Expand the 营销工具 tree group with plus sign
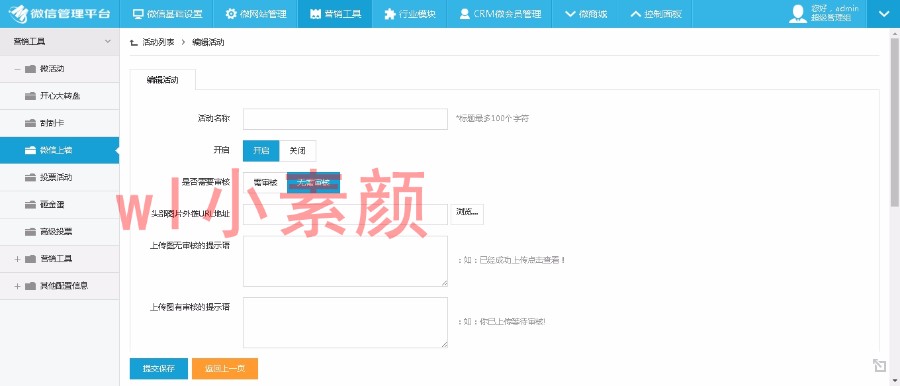 pyautogui.click(x=17, y=259)
